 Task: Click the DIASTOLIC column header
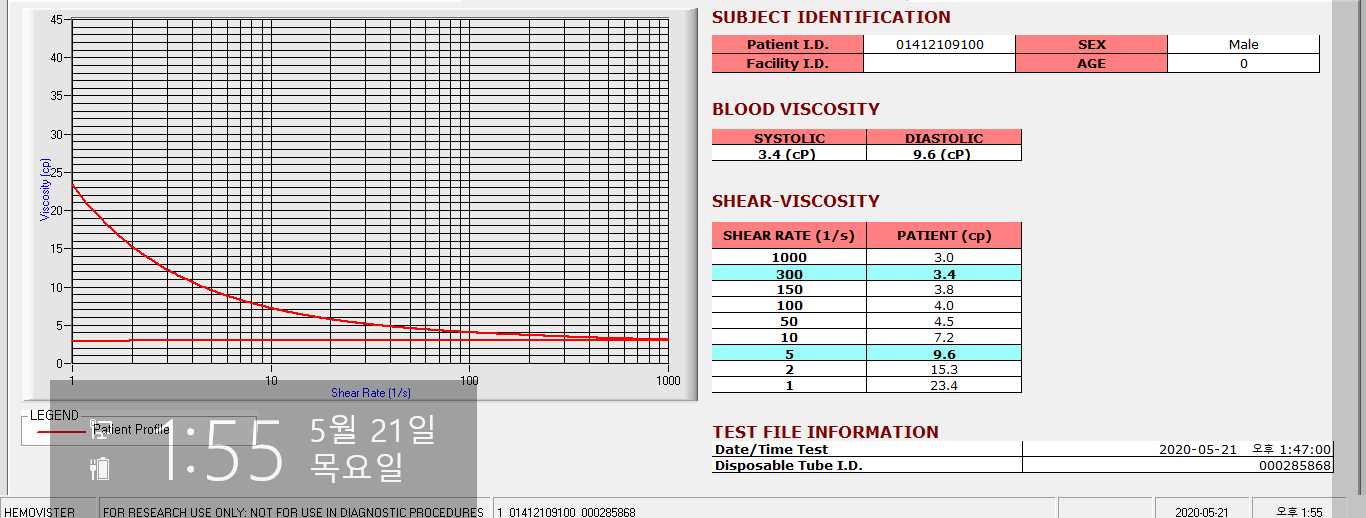click(944, 138)
